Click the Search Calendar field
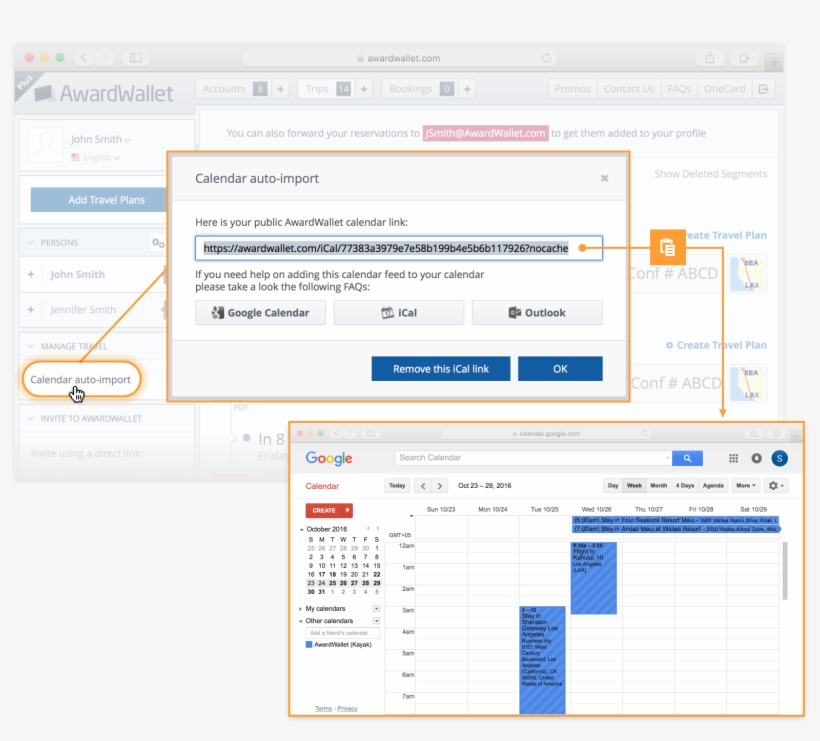Screen dimensions: 820x741 pos(533,458)
